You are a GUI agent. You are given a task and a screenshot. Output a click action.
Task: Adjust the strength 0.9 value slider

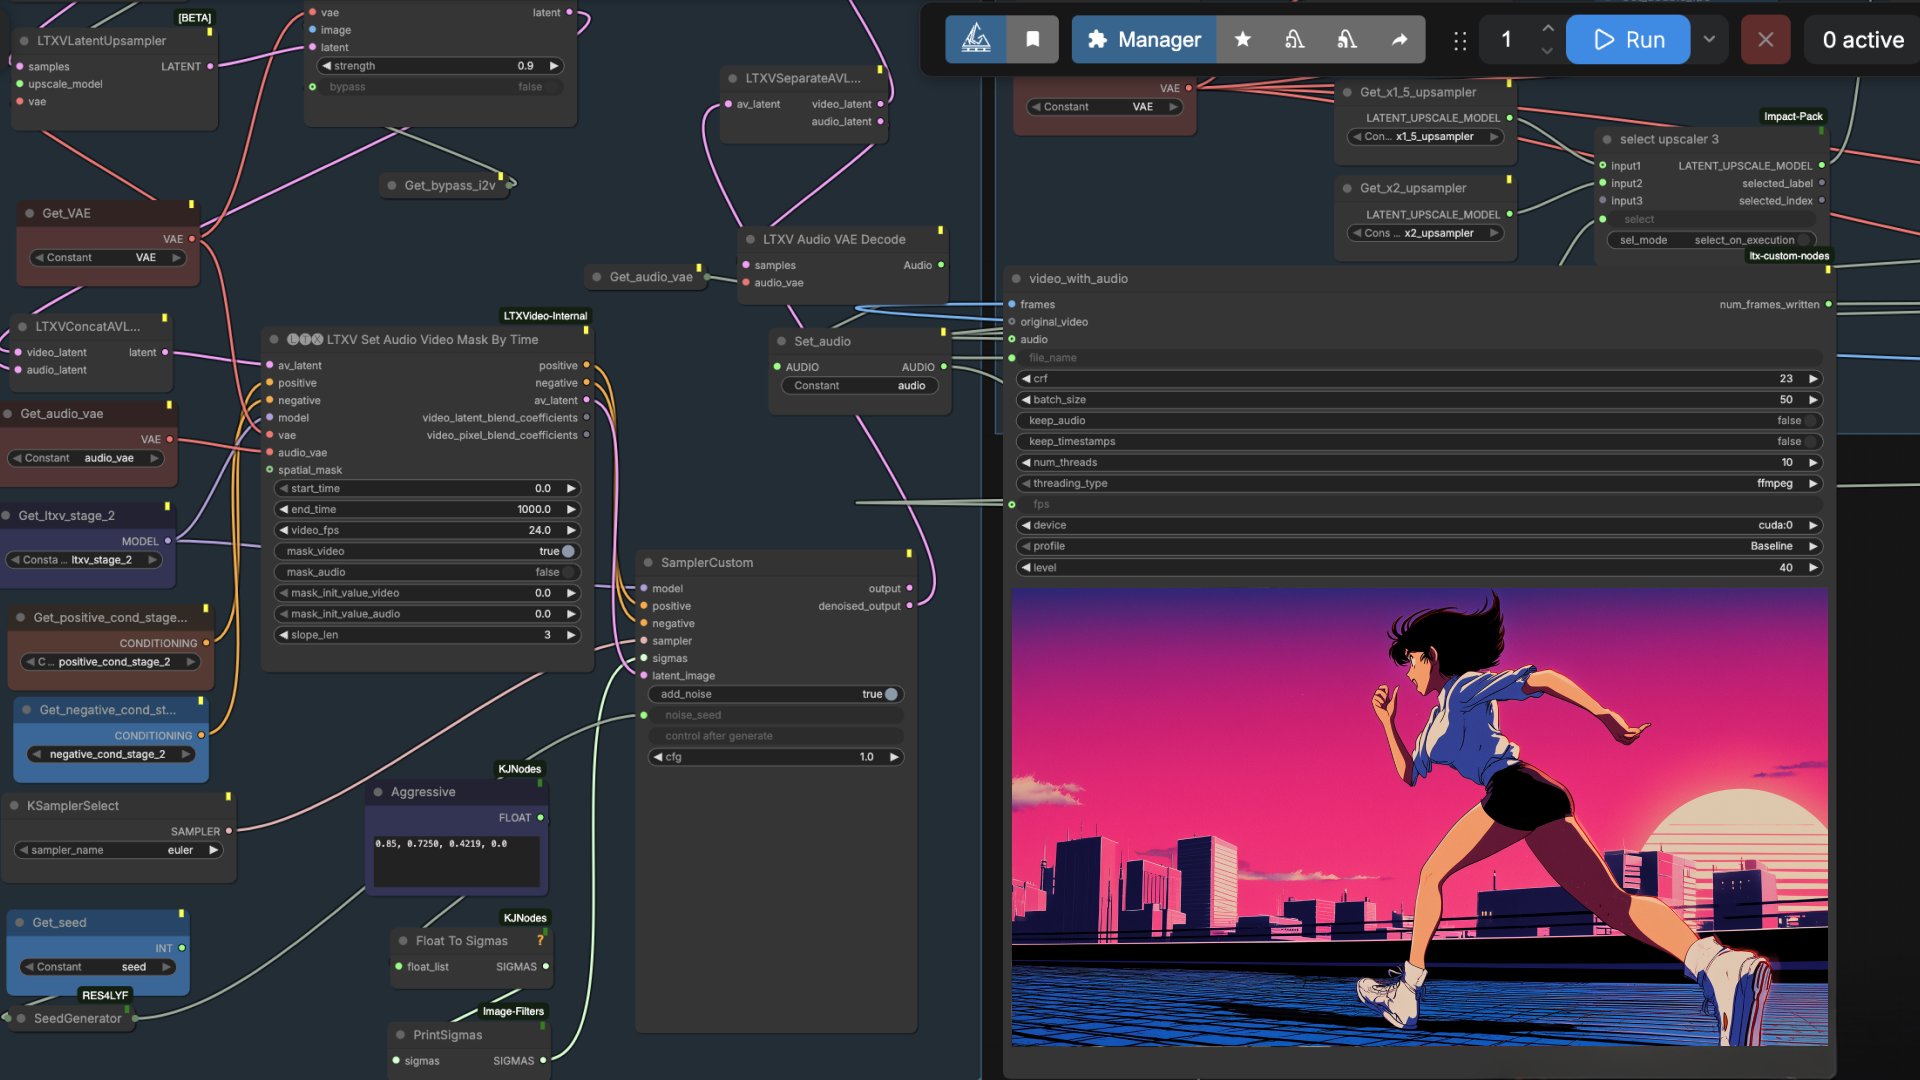click(440, 66)
